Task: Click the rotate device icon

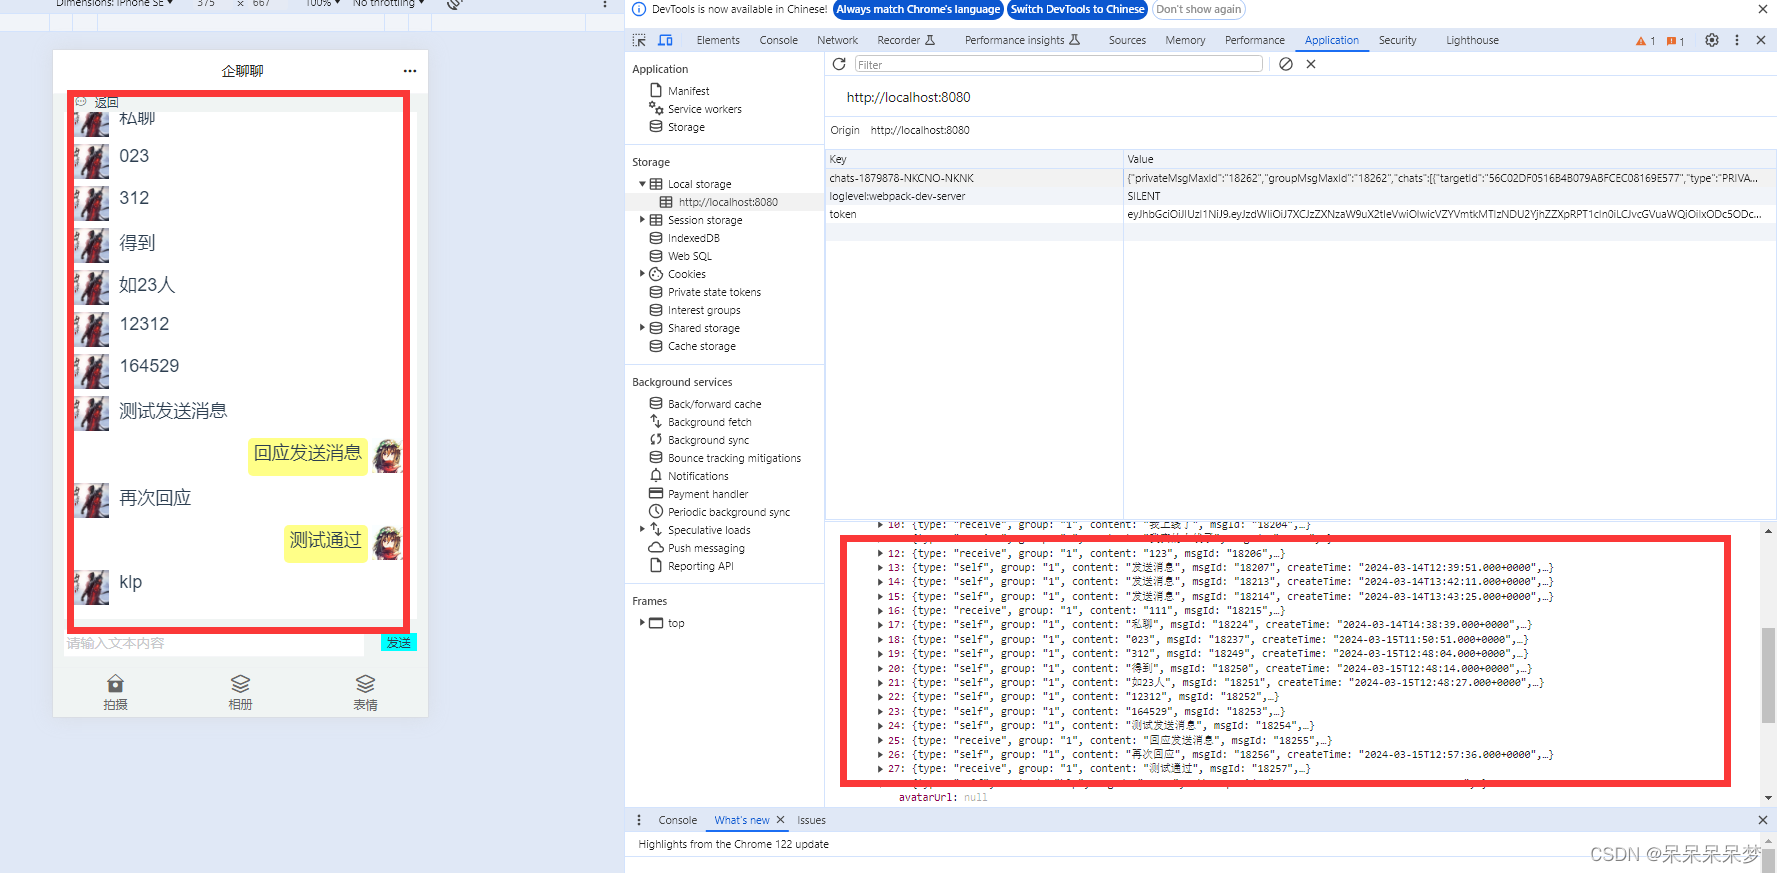Action: 454,4
